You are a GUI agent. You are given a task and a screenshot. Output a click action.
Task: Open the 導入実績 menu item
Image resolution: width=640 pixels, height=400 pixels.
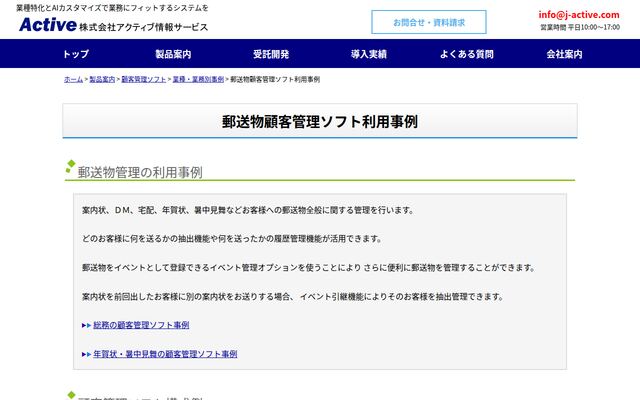(369, 54)
